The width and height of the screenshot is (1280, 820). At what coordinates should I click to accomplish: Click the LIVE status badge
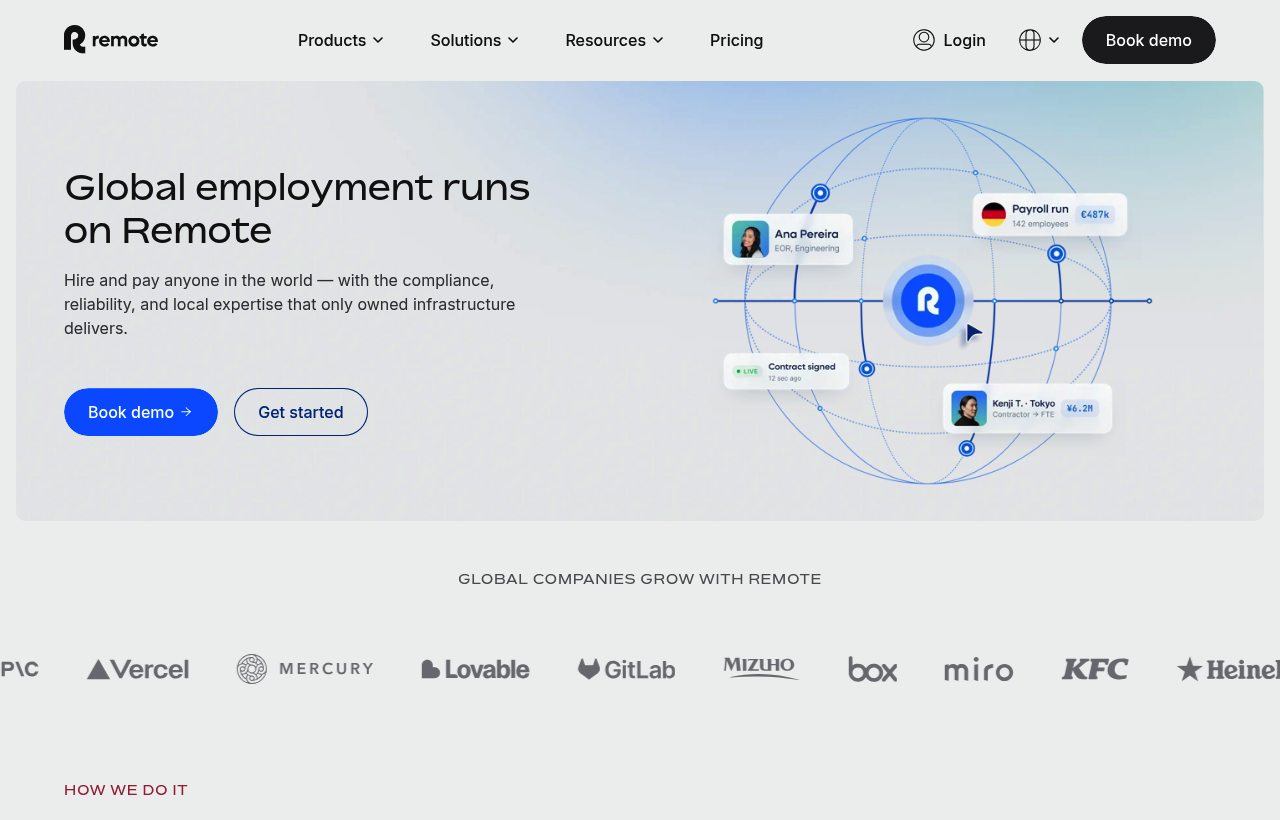[x=747, y=371]
